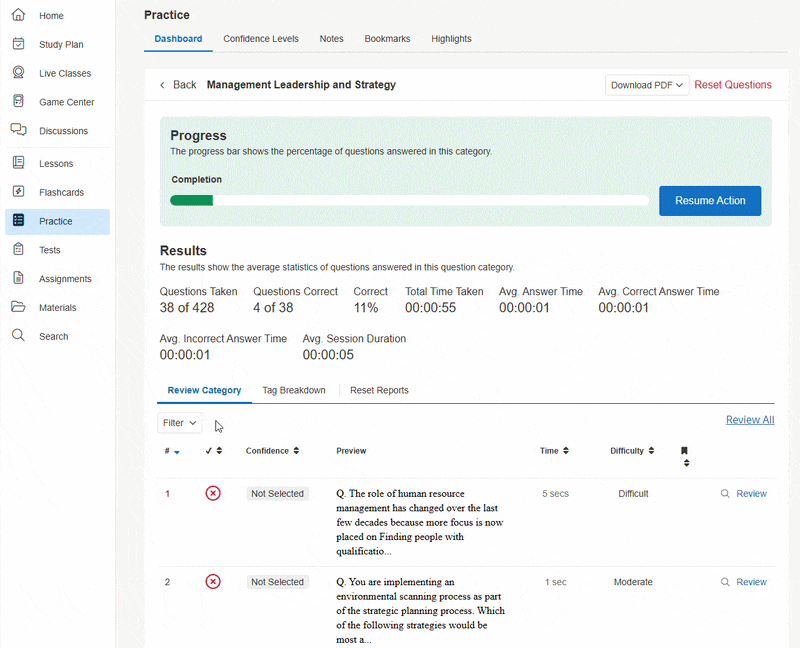Viewport: 800px width, 648px height.
Task: Click the Reset Questions link
Action: point(733,85)
